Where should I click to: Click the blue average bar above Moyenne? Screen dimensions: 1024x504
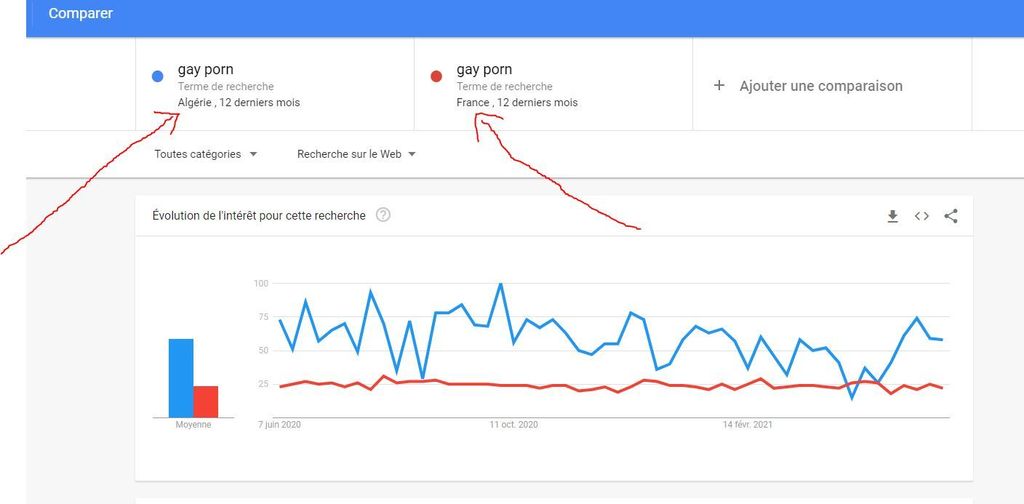181,378
